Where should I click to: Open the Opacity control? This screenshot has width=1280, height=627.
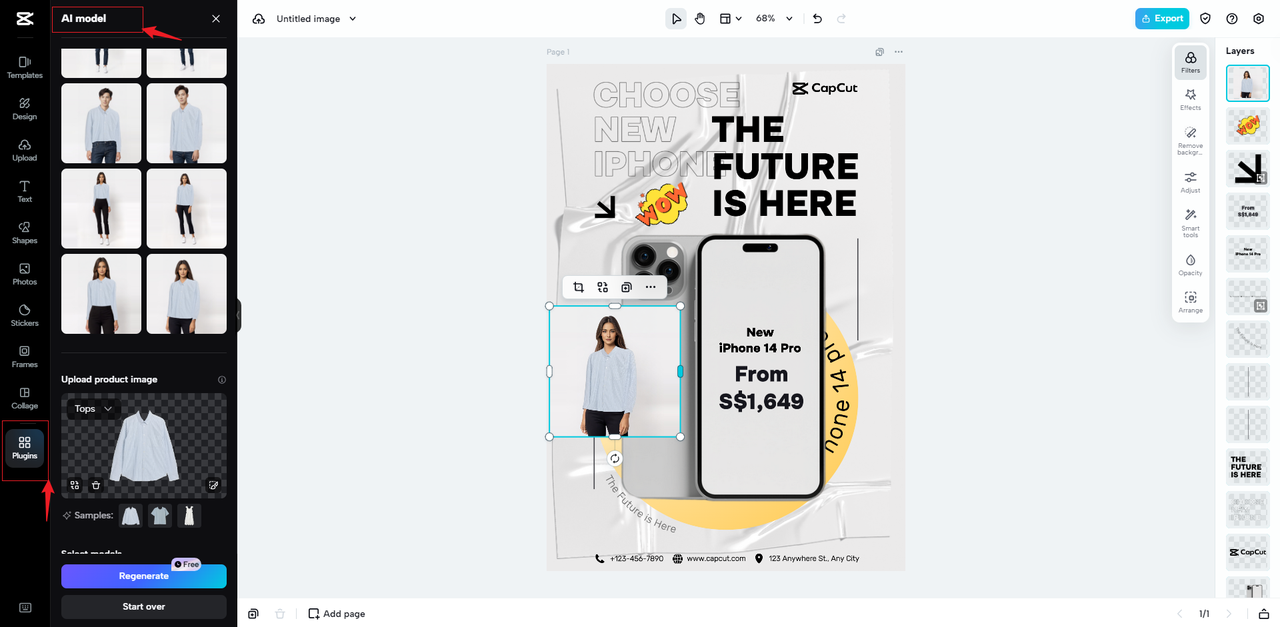pos(1190,264)
